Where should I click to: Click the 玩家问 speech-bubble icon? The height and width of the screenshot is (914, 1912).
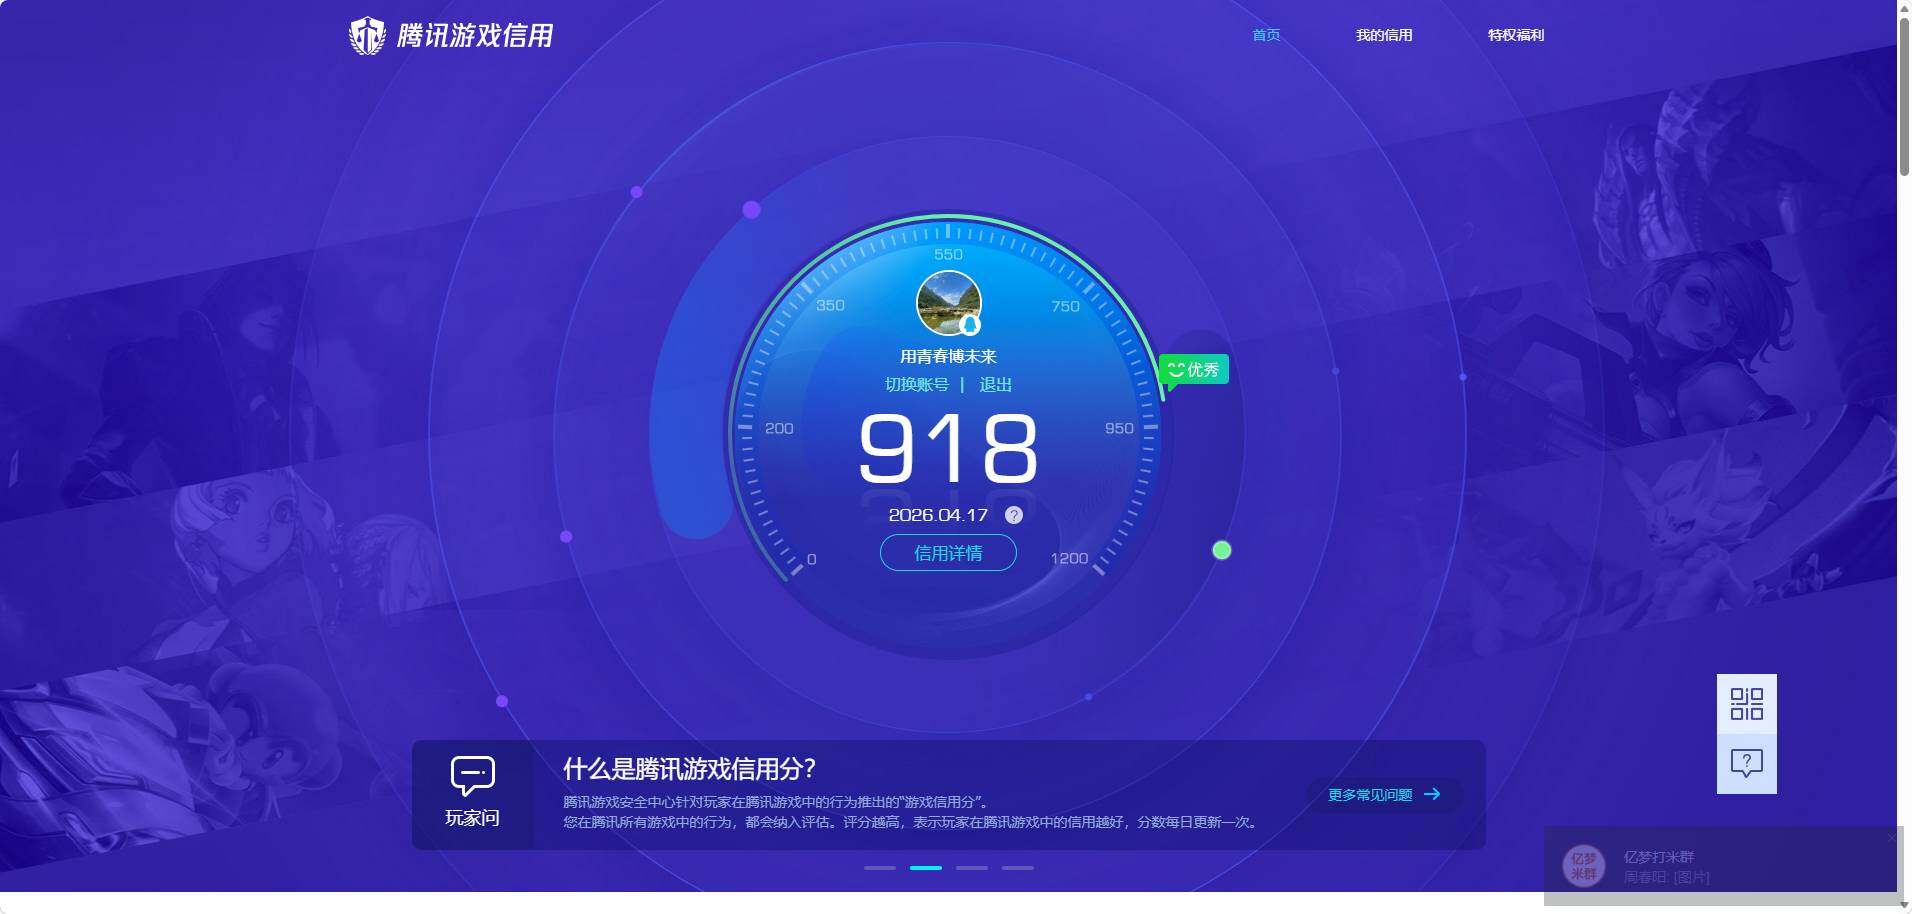470,777
